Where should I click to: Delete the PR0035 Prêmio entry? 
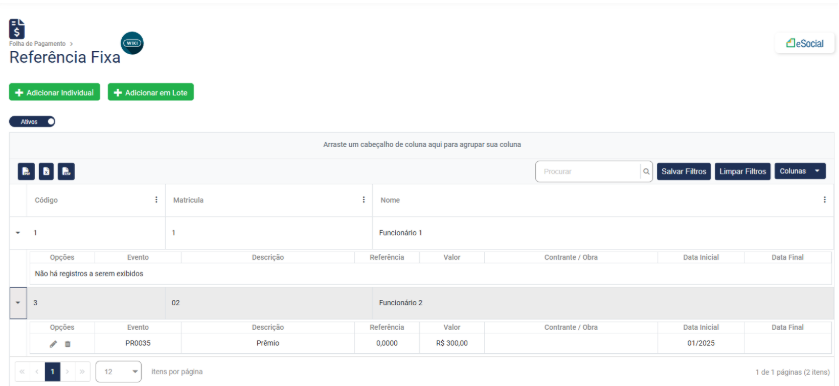(x=67, y=344)
